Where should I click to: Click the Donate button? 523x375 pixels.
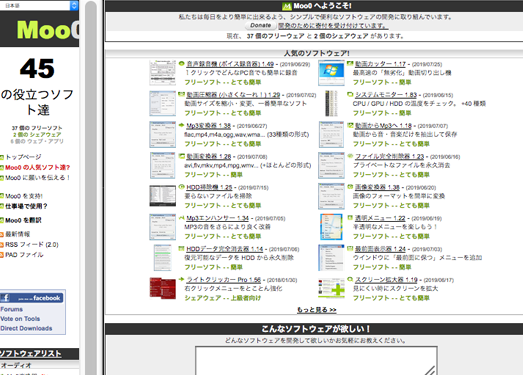coord(260,25)
